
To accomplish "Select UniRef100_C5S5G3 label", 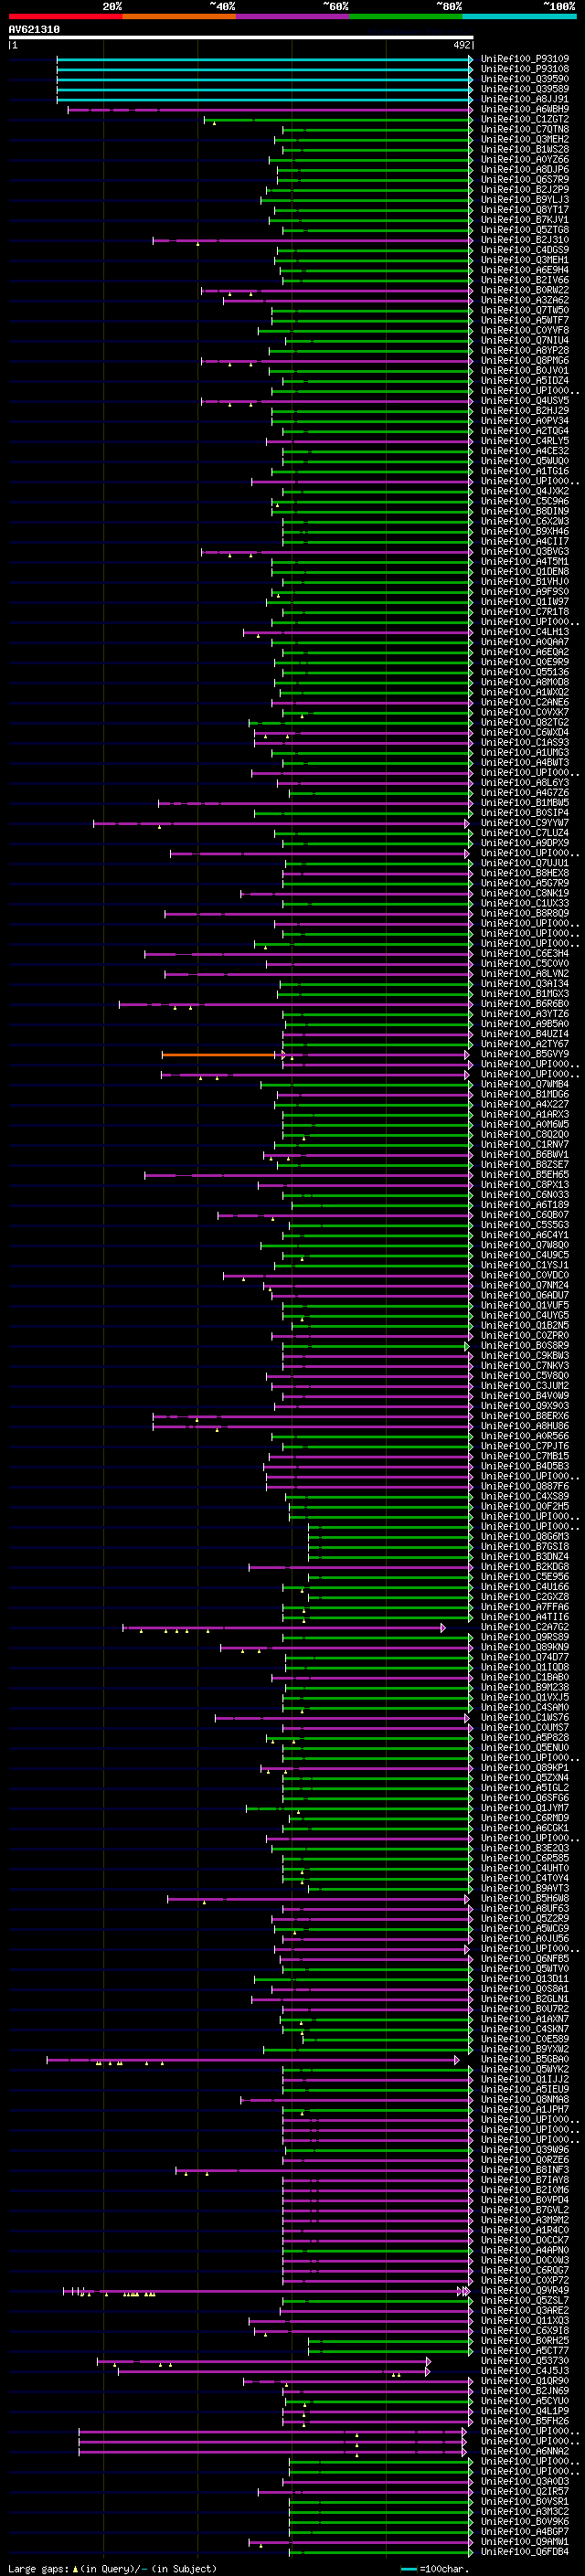I will click(x=525, y=1225).
